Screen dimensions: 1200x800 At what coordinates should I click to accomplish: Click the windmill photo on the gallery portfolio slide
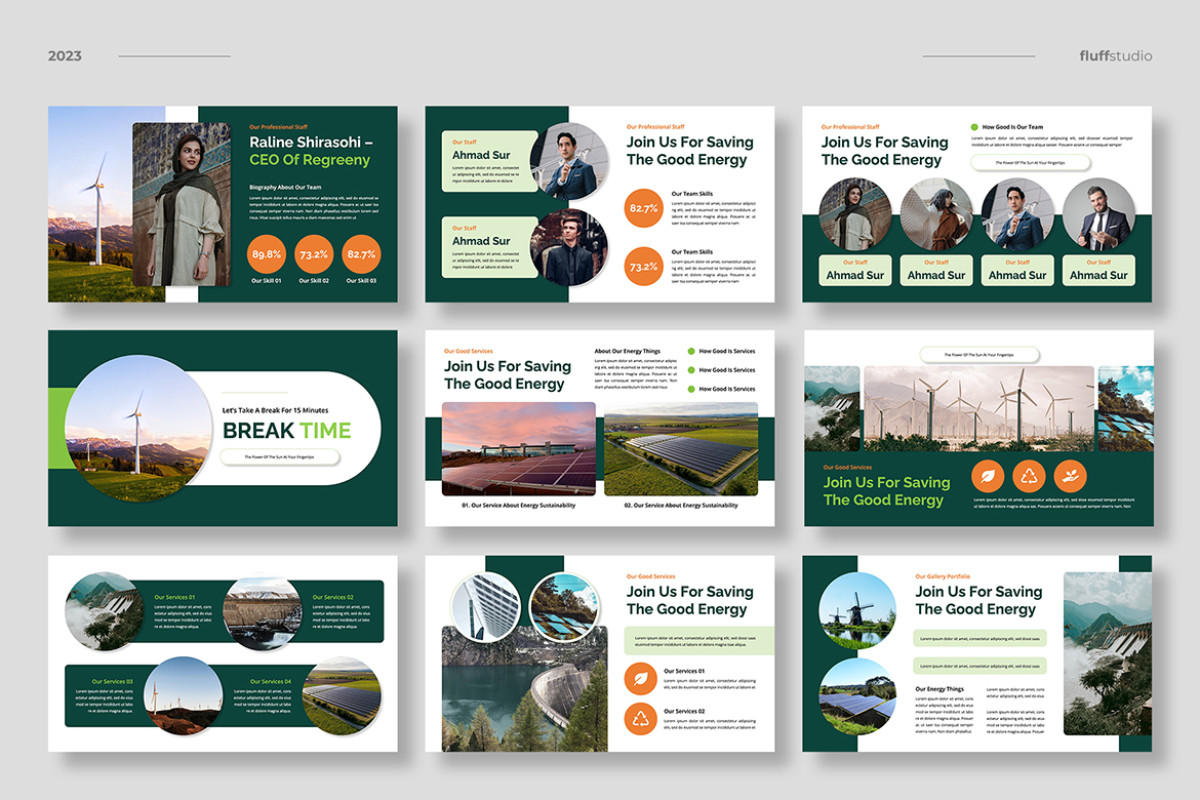854,611
